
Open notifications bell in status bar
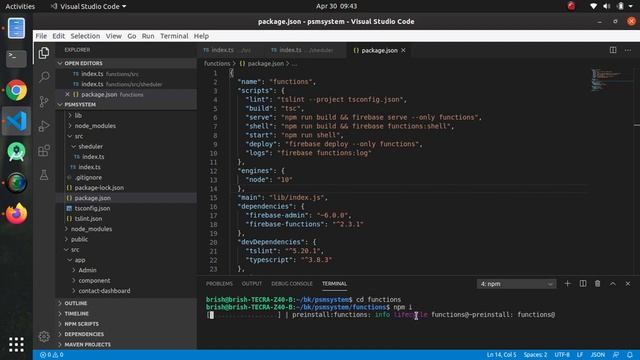[x=630, y=355]
